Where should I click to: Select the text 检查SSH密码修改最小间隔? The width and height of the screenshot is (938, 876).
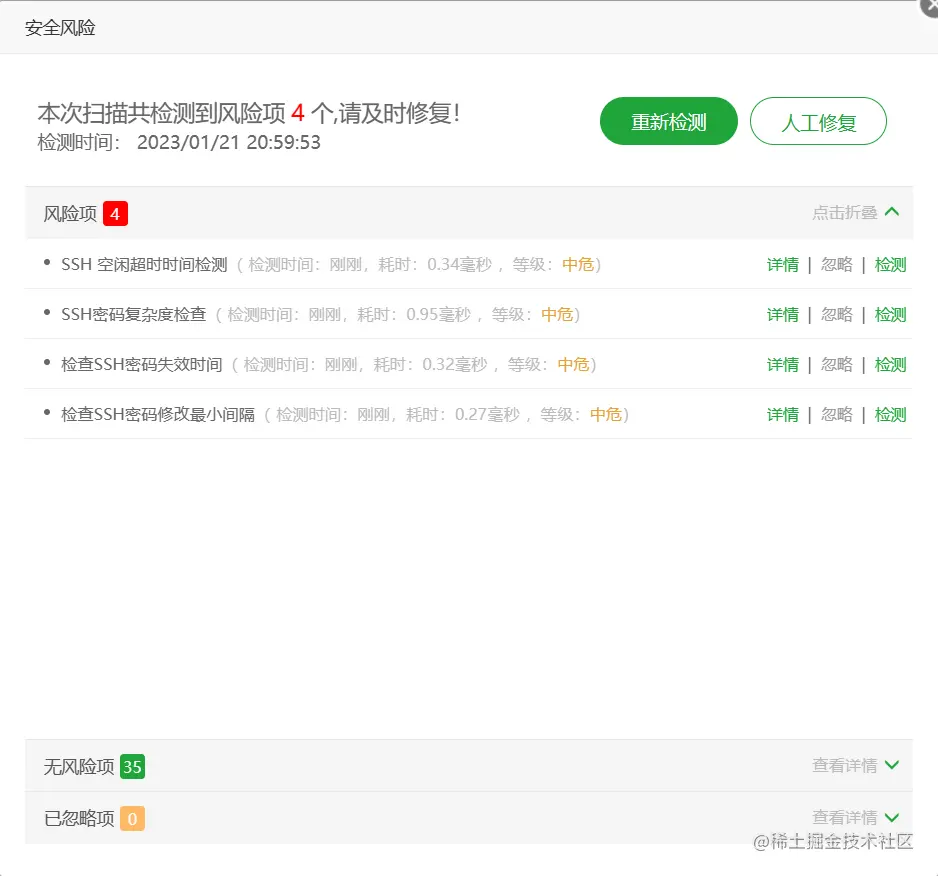(x=158, y=415)
